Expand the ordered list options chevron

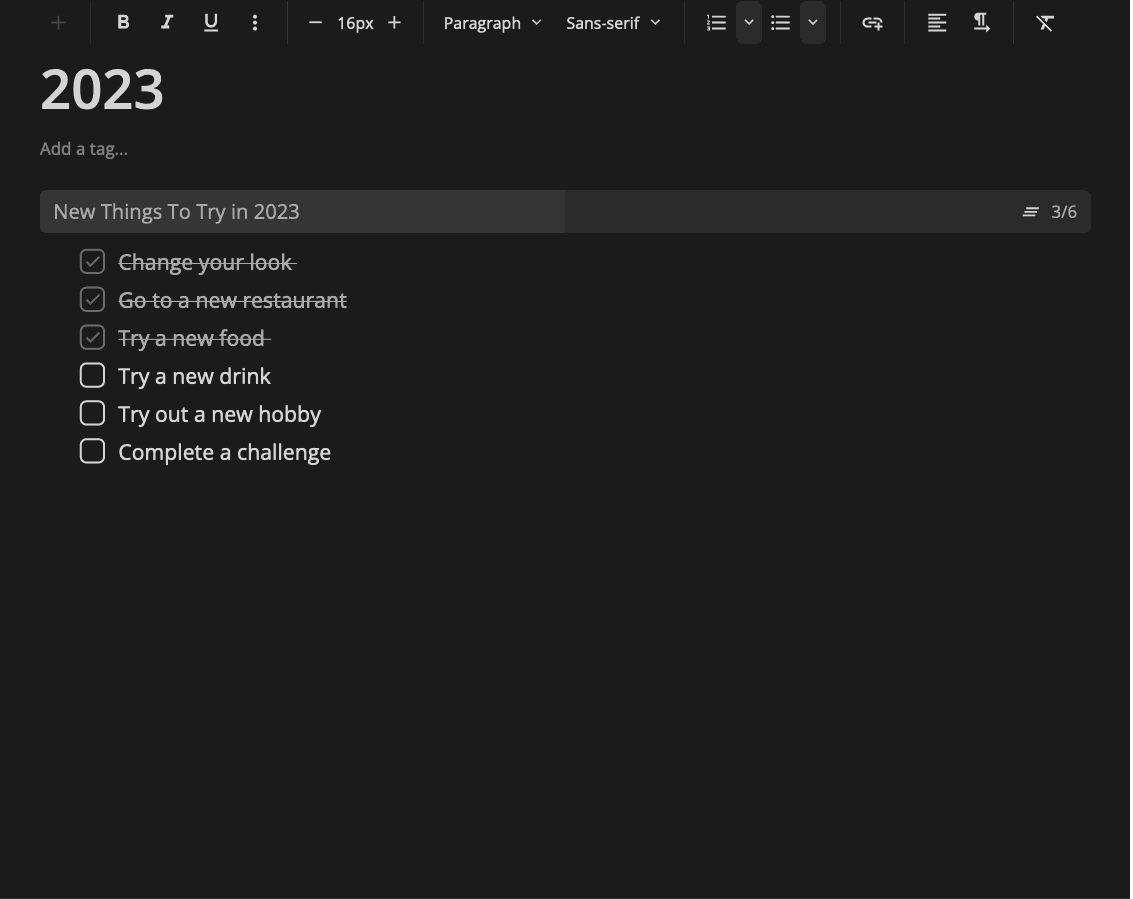click(749, 22)
